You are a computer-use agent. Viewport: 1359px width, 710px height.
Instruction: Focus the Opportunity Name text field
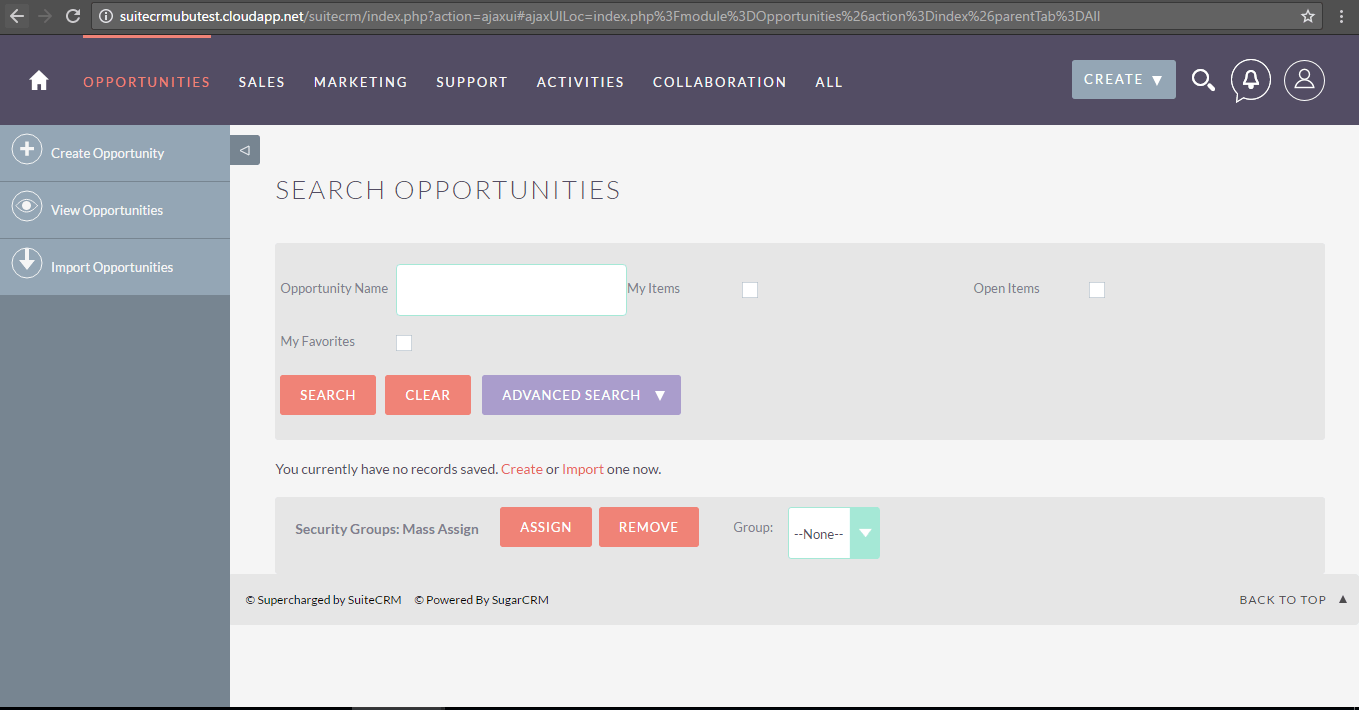511,290
